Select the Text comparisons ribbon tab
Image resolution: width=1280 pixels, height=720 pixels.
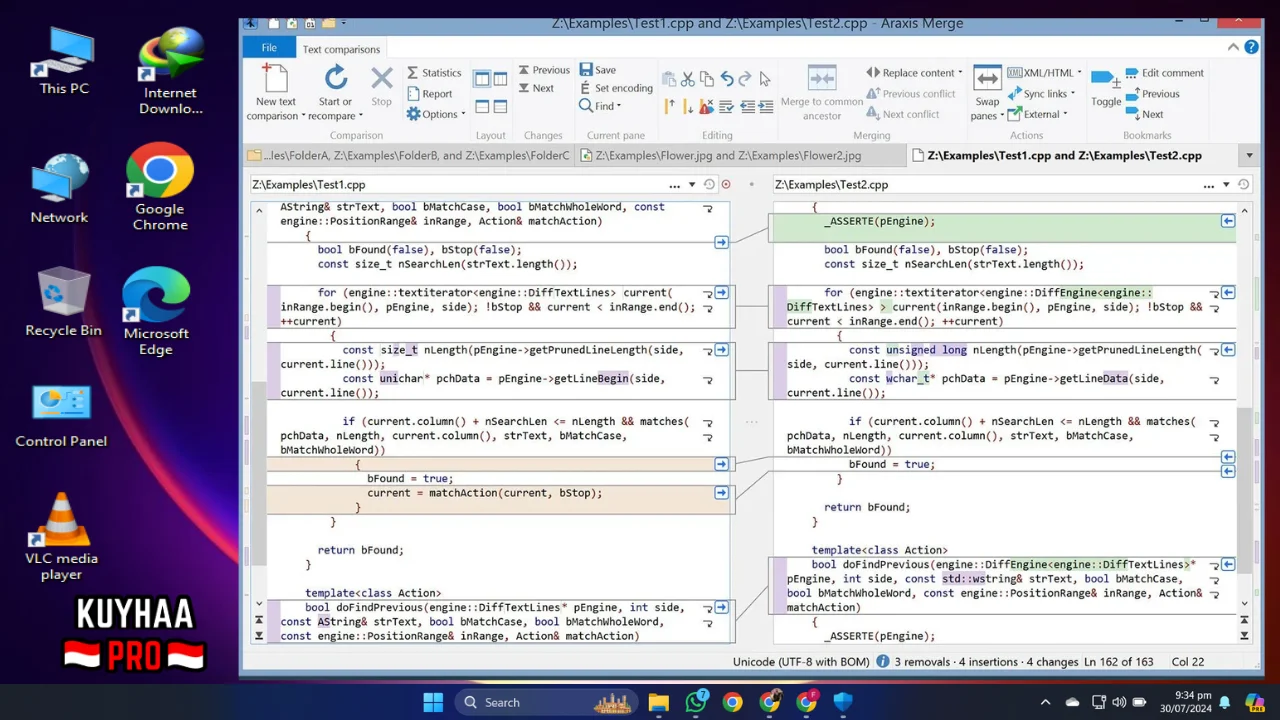[x=341, y=49]
